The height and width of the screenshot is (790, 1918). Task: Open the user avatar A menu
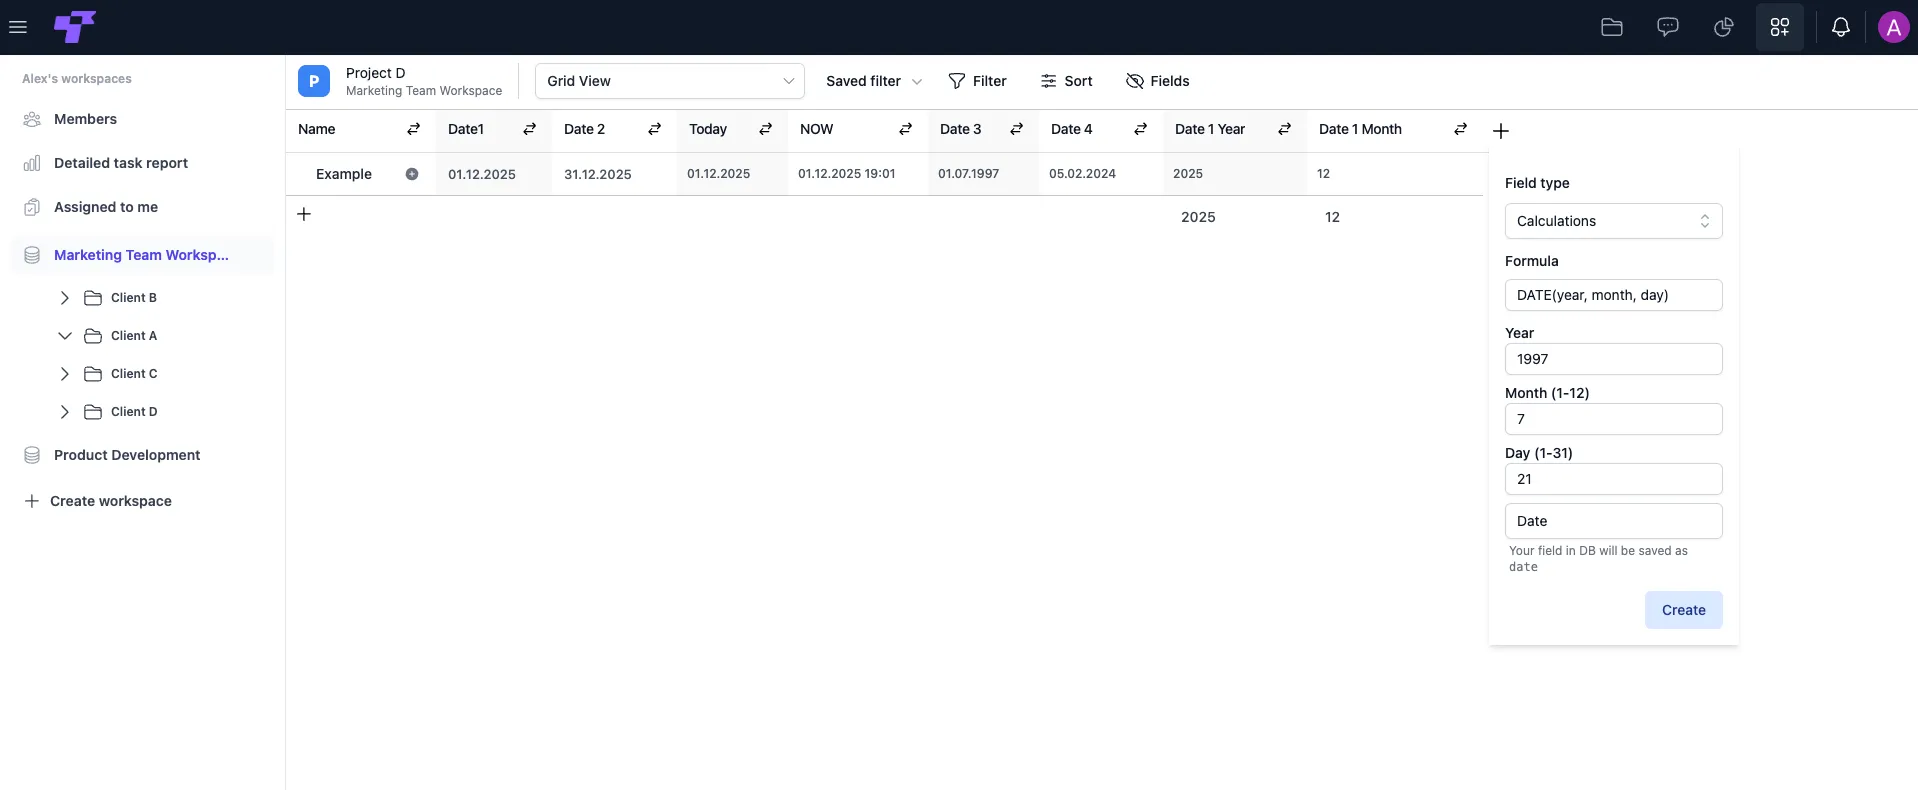tap(1894, 27)
